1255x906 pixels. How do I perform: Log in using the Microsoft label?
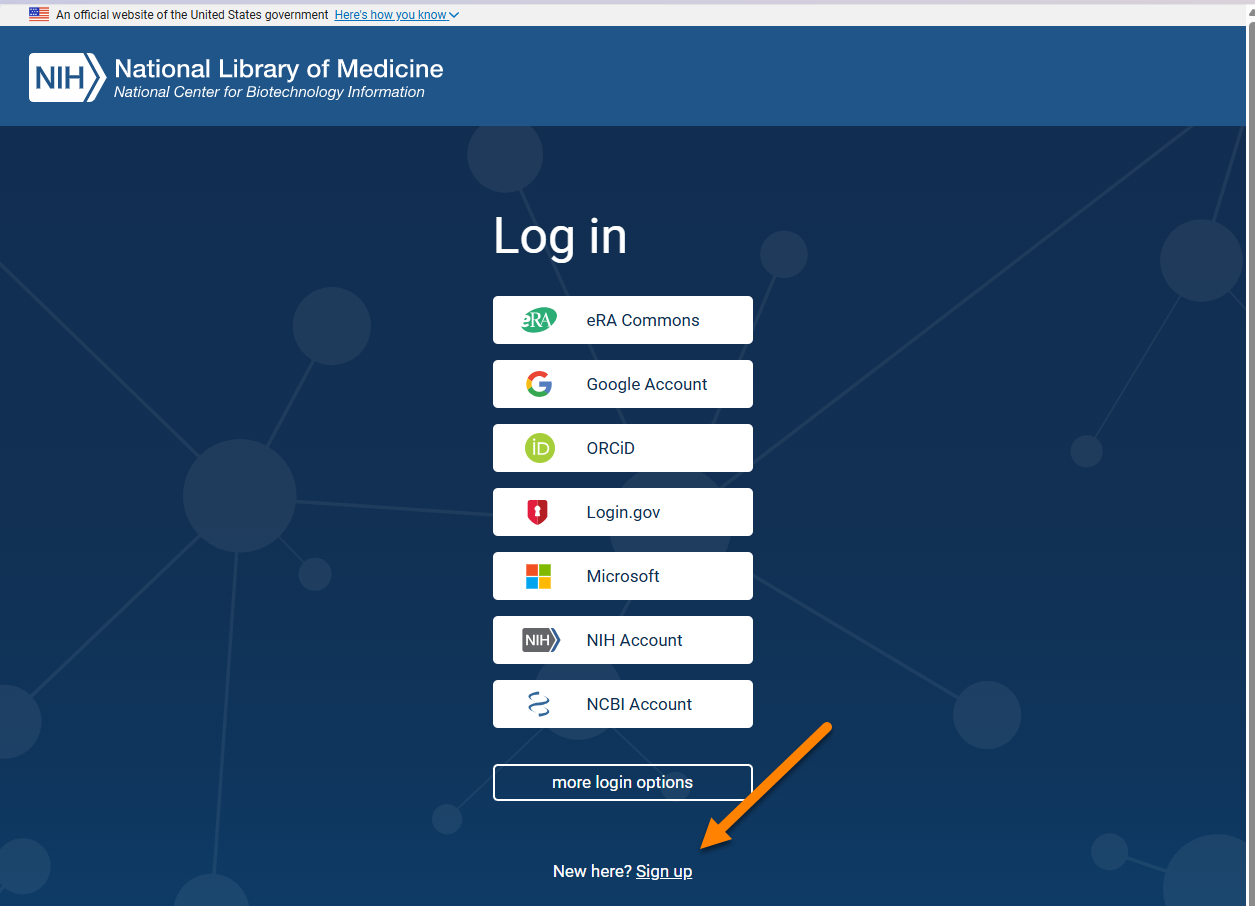coord(623,576)
